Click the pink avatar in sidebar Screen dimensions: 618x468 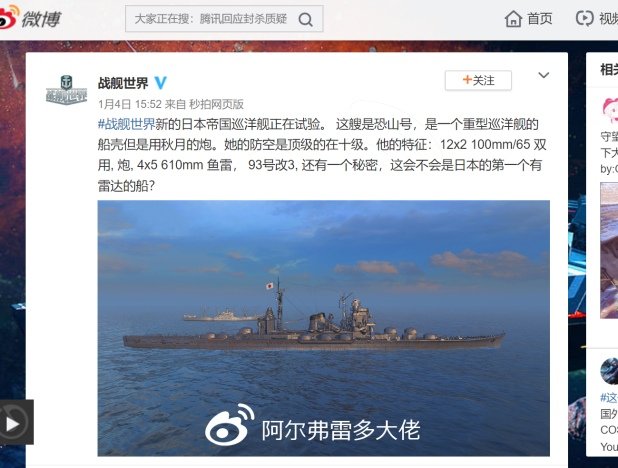[x=610, y=110]
